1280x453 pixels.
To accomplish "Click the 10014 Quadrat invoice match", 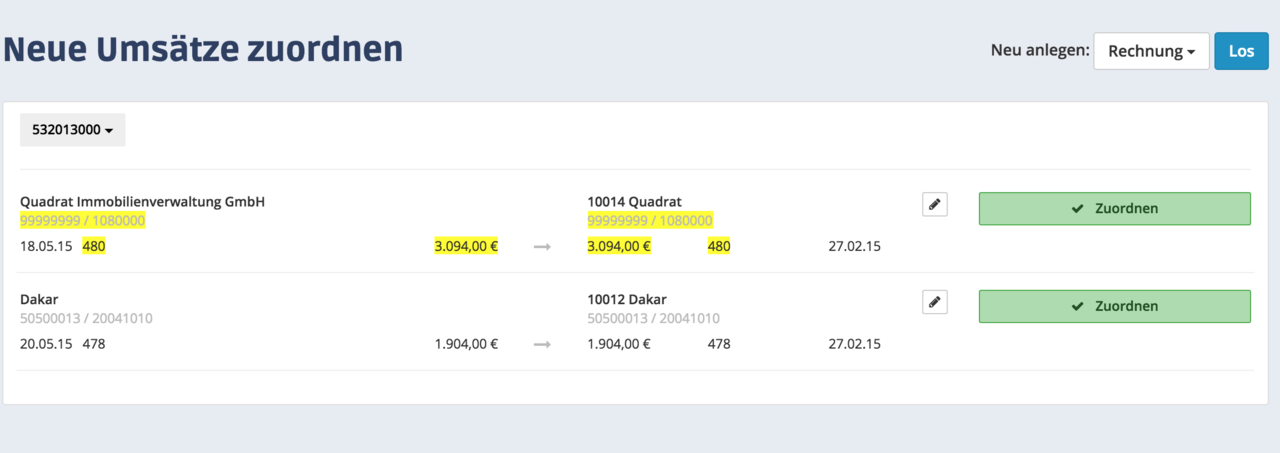I will (634, 202).
